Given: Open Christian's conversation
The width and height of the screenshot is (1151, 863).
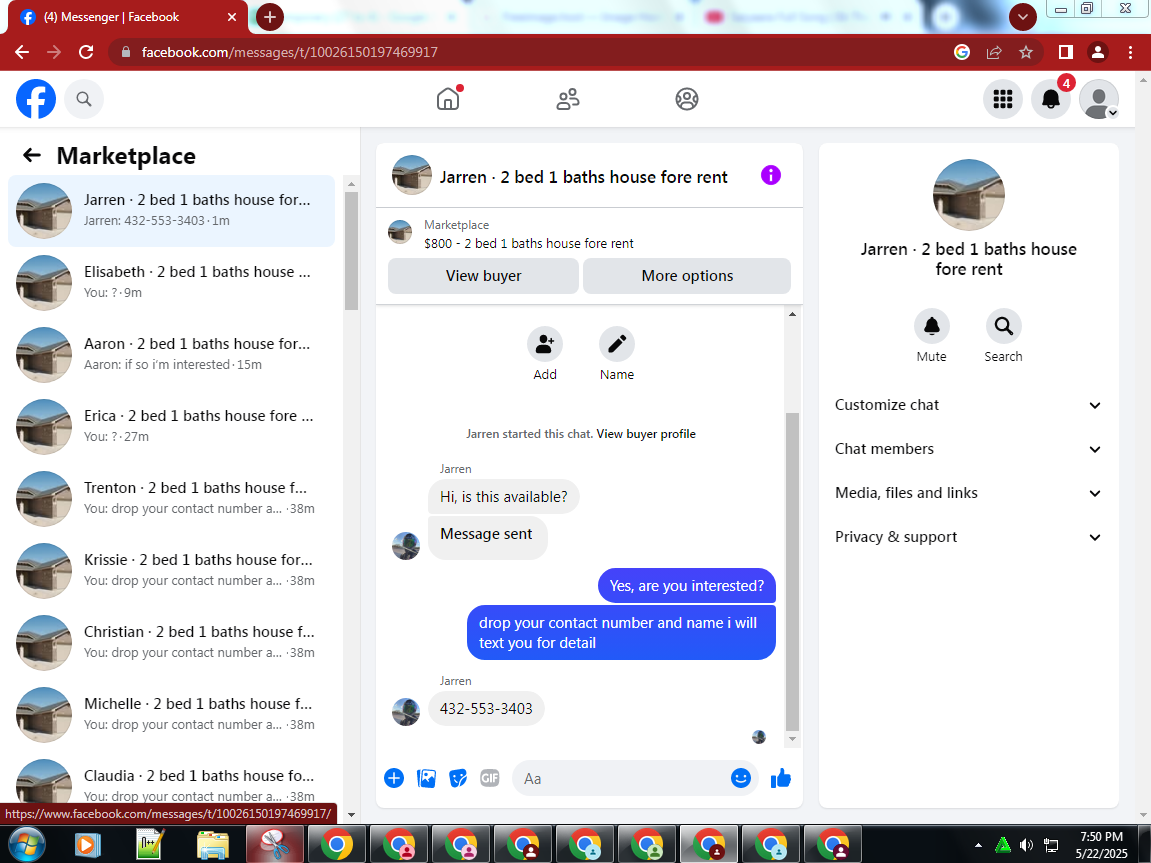Looking at the screenshot, I should click(171, 641).
